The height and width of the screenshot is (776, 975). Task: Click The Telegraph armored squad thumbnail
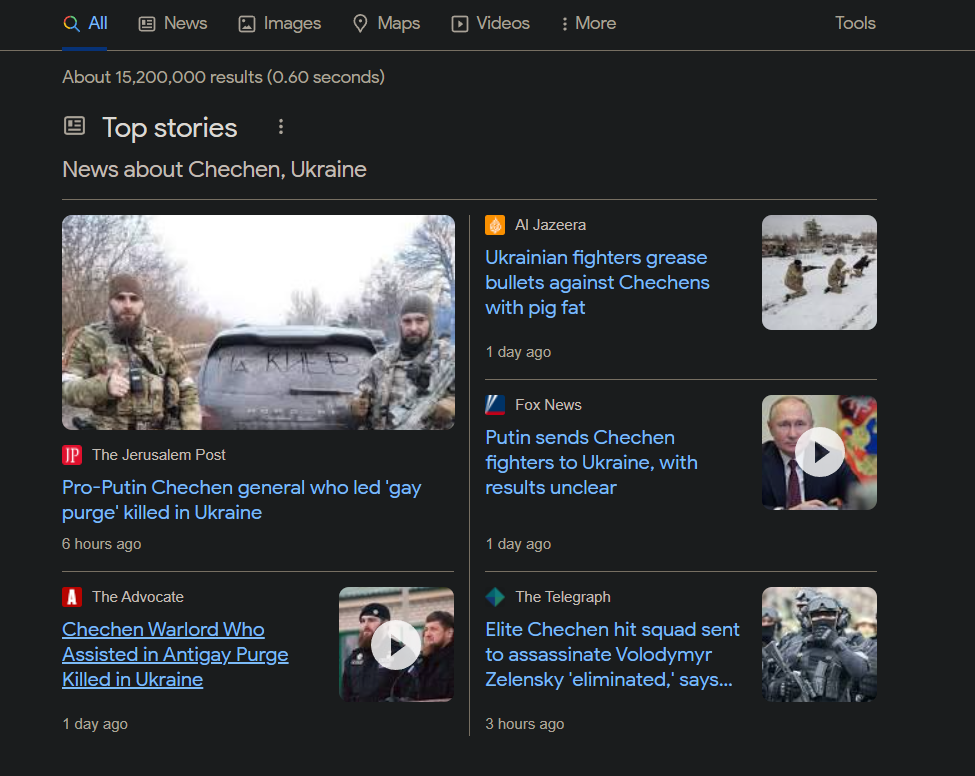coord(819,644)
